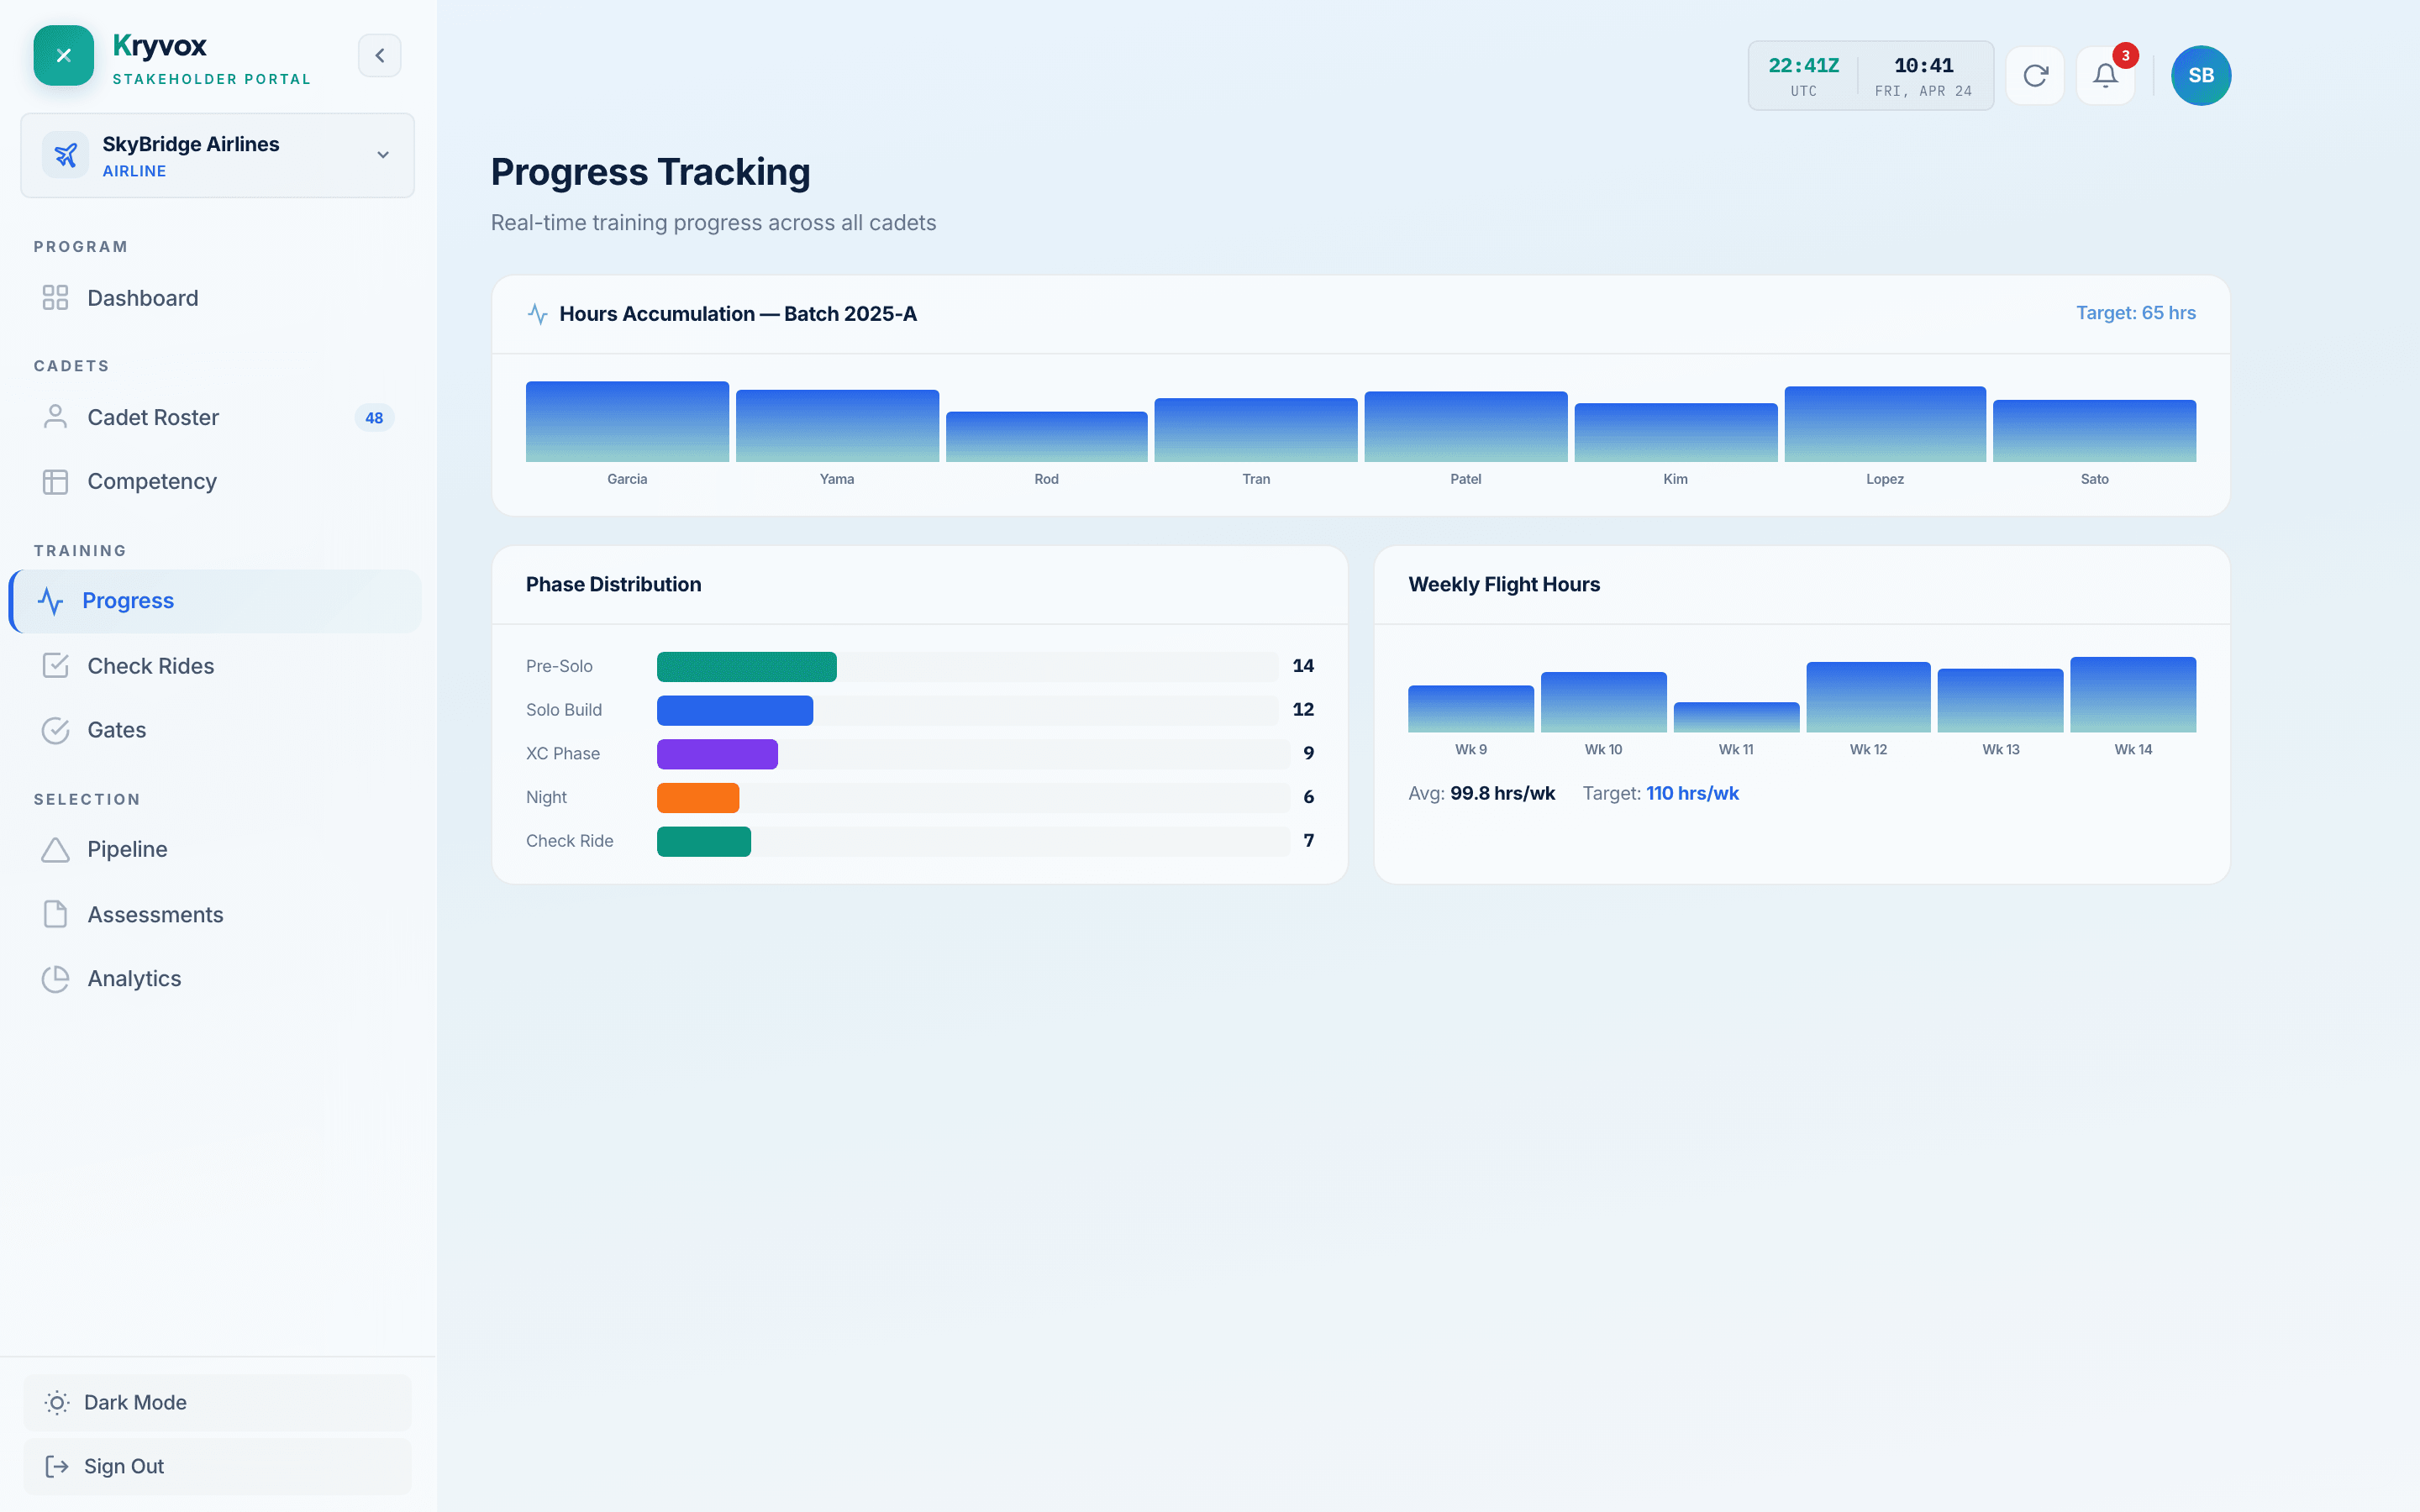The image size is (2420, 1512).
Task: Click the refresh icon button
Action: [x=2035, y=75]
